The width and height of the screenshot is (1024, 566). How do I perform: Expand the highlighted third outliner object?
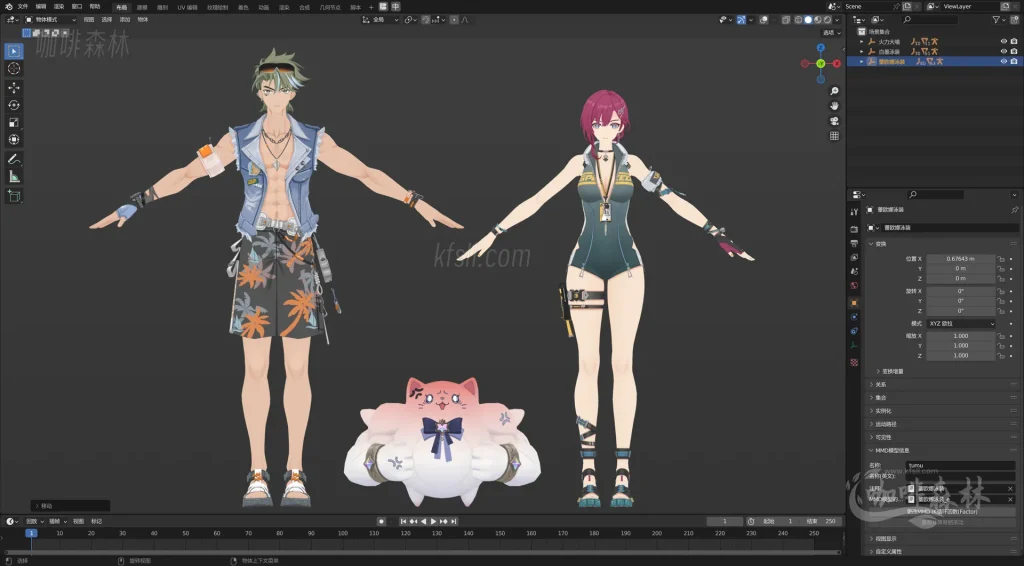click(862, 61)
